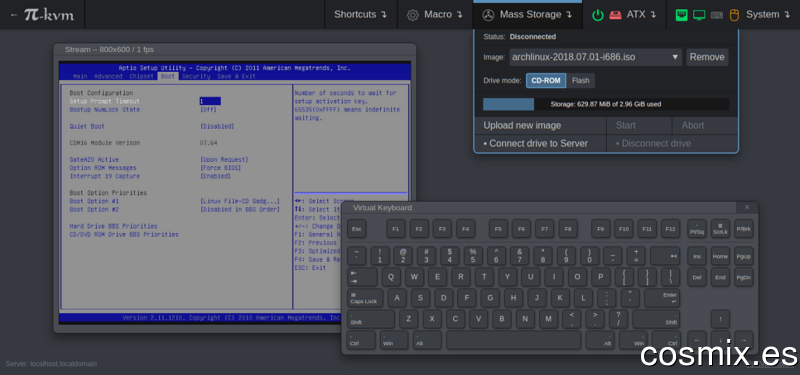The image size is (800, 375).
Task: Click Disconnect drive
Action: (672, 143)
